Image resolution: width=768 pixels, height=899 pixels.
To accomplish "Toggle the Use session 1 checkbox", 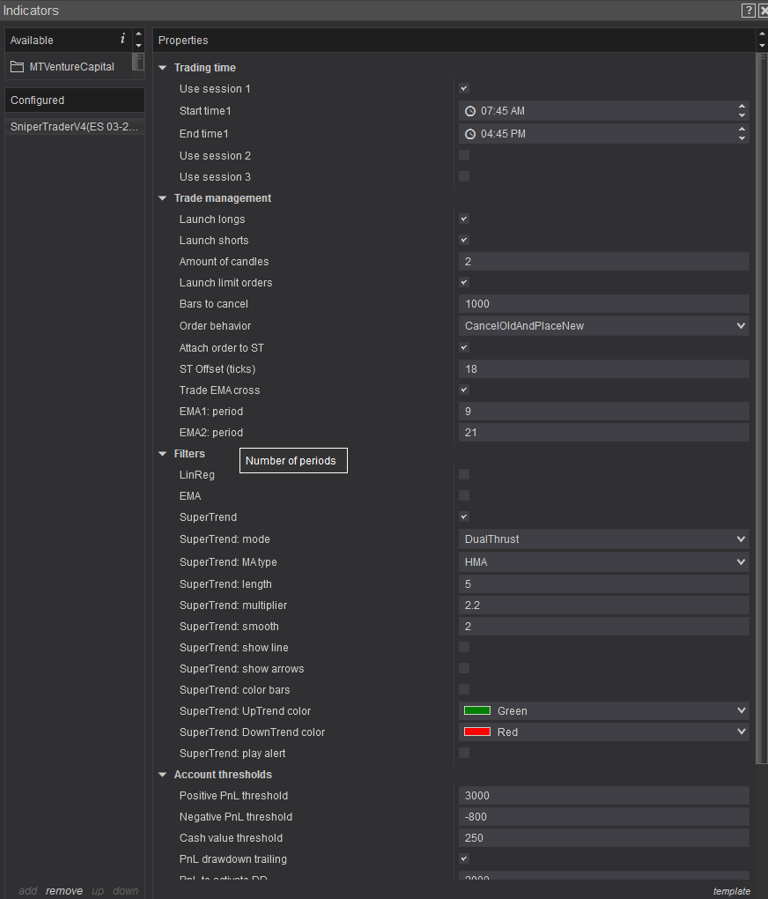I will tap(464, 88).
